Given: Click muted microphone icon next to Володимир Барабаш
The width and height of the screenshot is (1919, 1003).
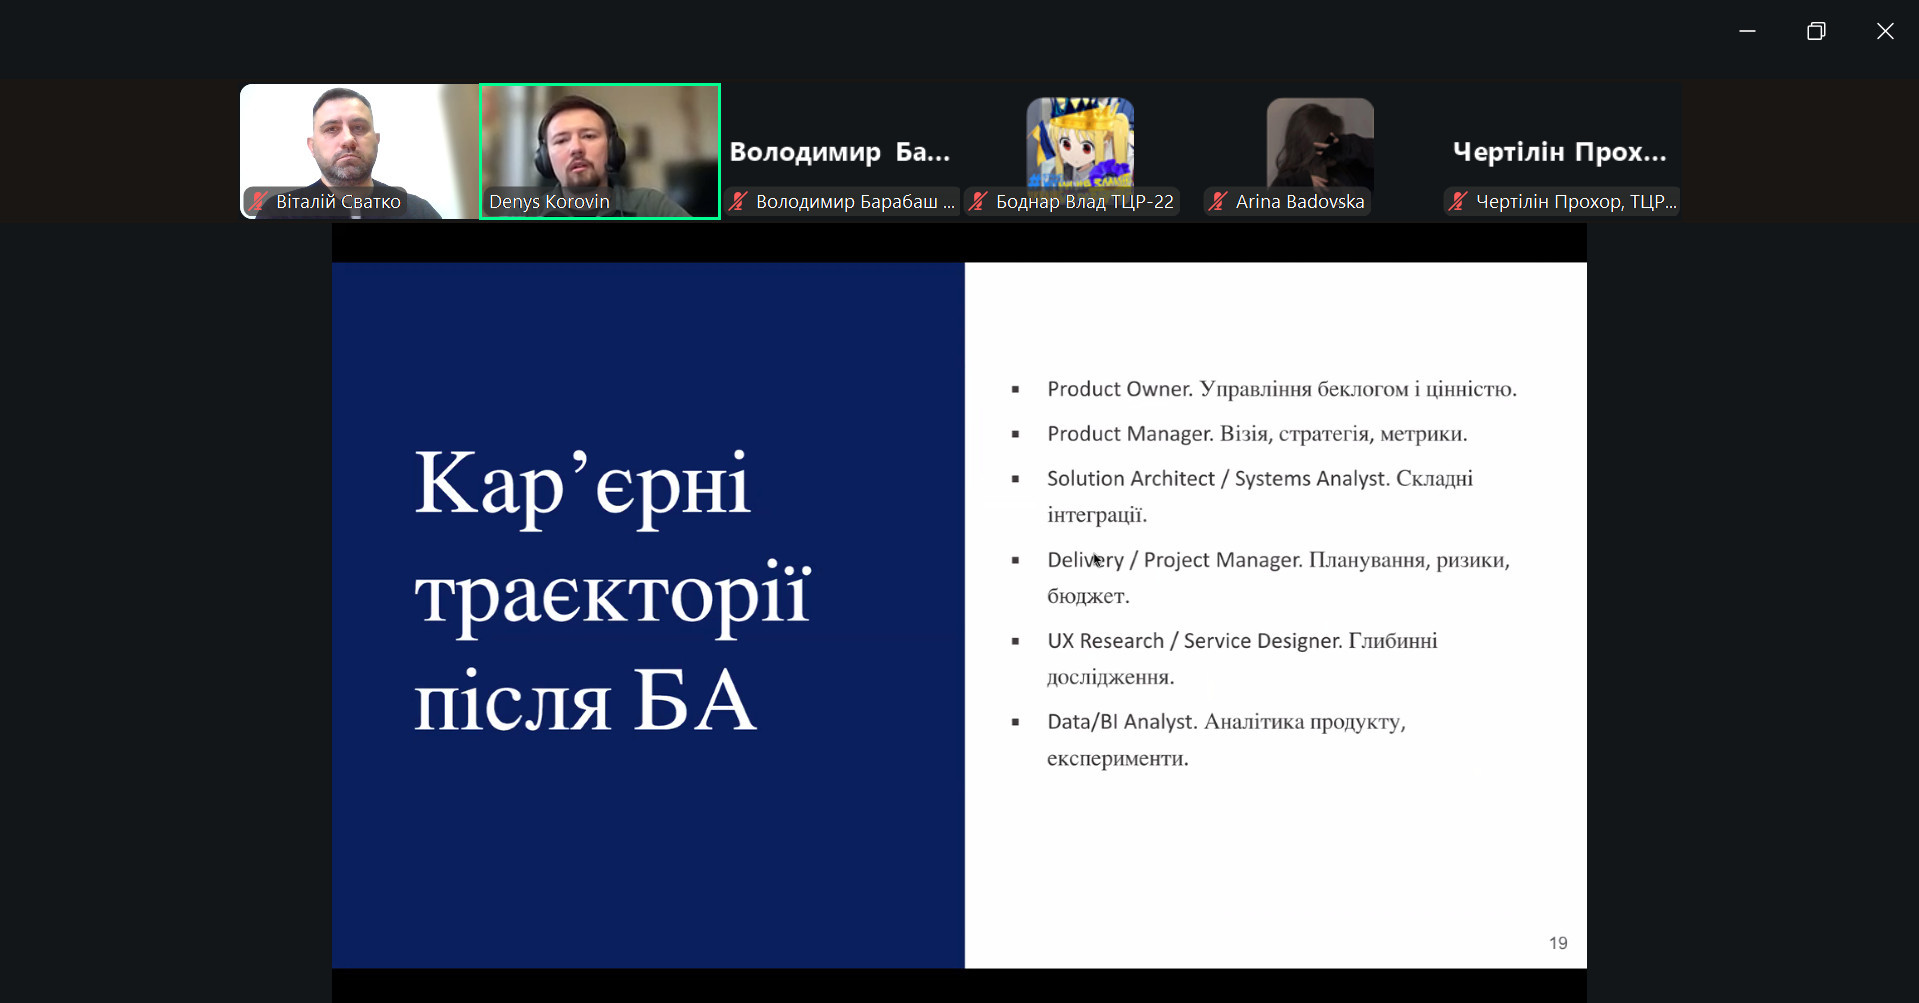Looking at the screenshot, I should (x=738, y=201).
